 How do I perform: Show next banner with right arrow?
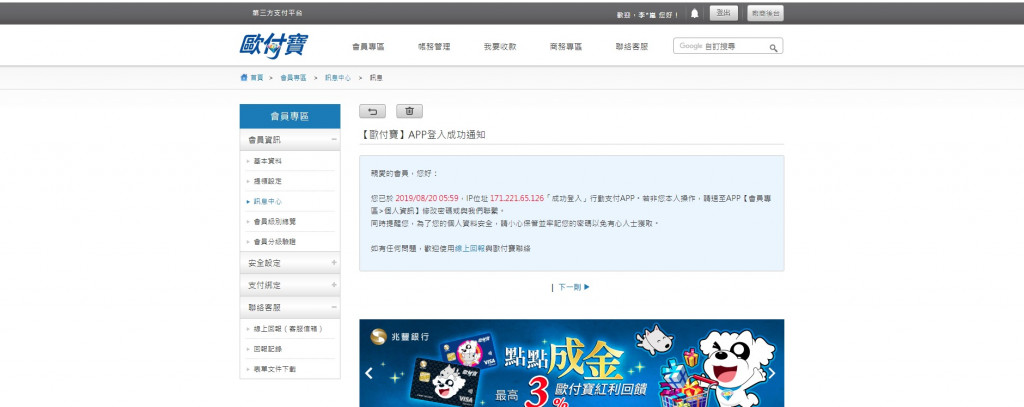(772, 373)
